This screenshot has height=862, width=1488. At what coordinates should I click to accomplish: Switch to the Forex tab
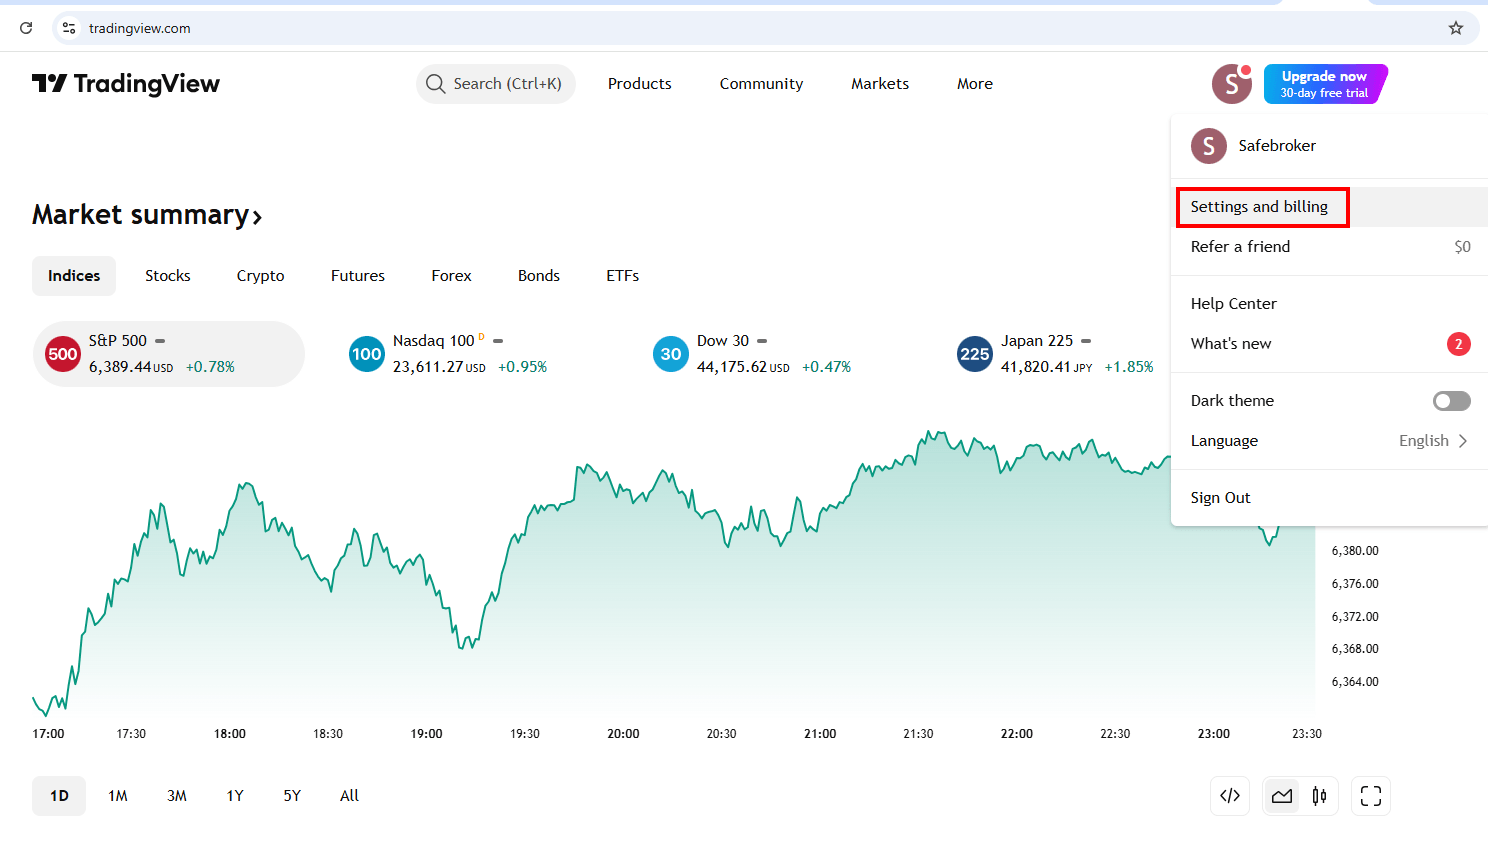(x=452, y=276)
